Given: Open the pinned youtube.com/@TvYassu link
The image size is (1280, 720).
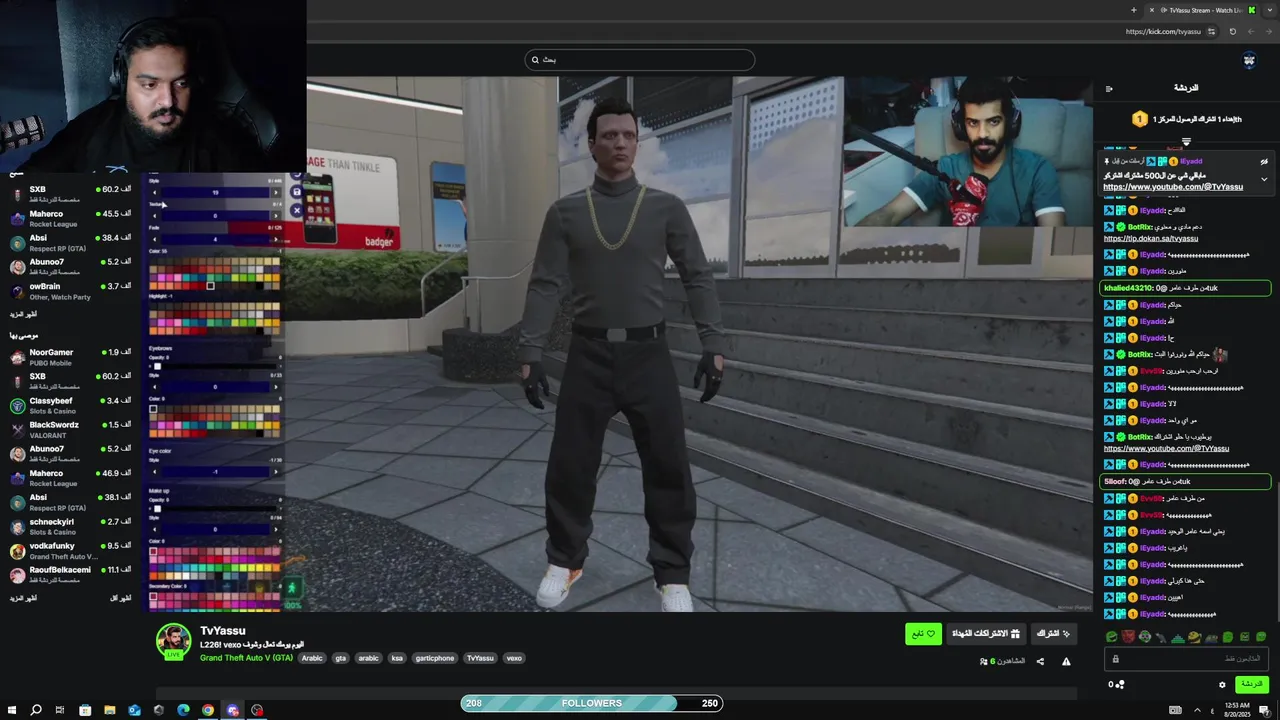Looking at the screenshot, I should [1173, 187].
